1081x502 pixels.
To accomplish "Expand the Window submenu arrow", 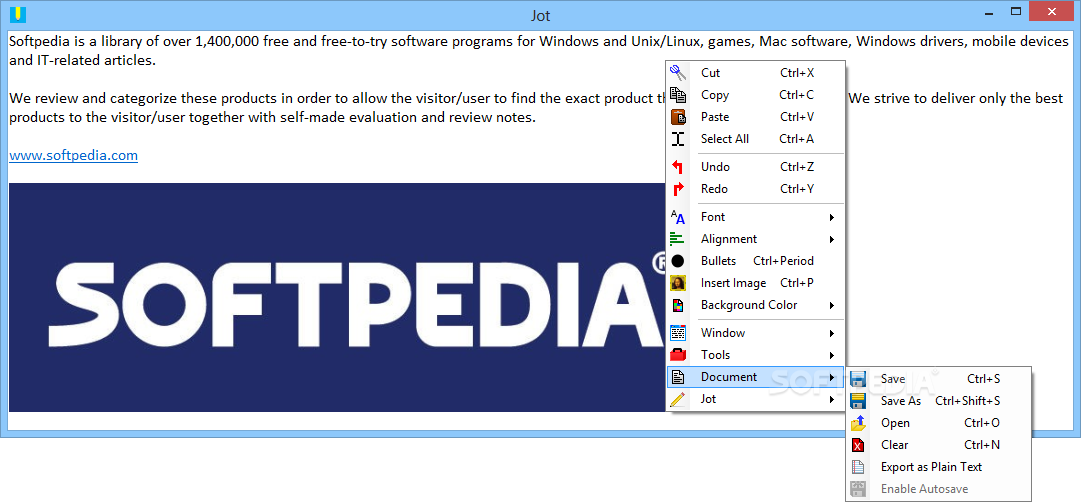I will coord(832,333).
